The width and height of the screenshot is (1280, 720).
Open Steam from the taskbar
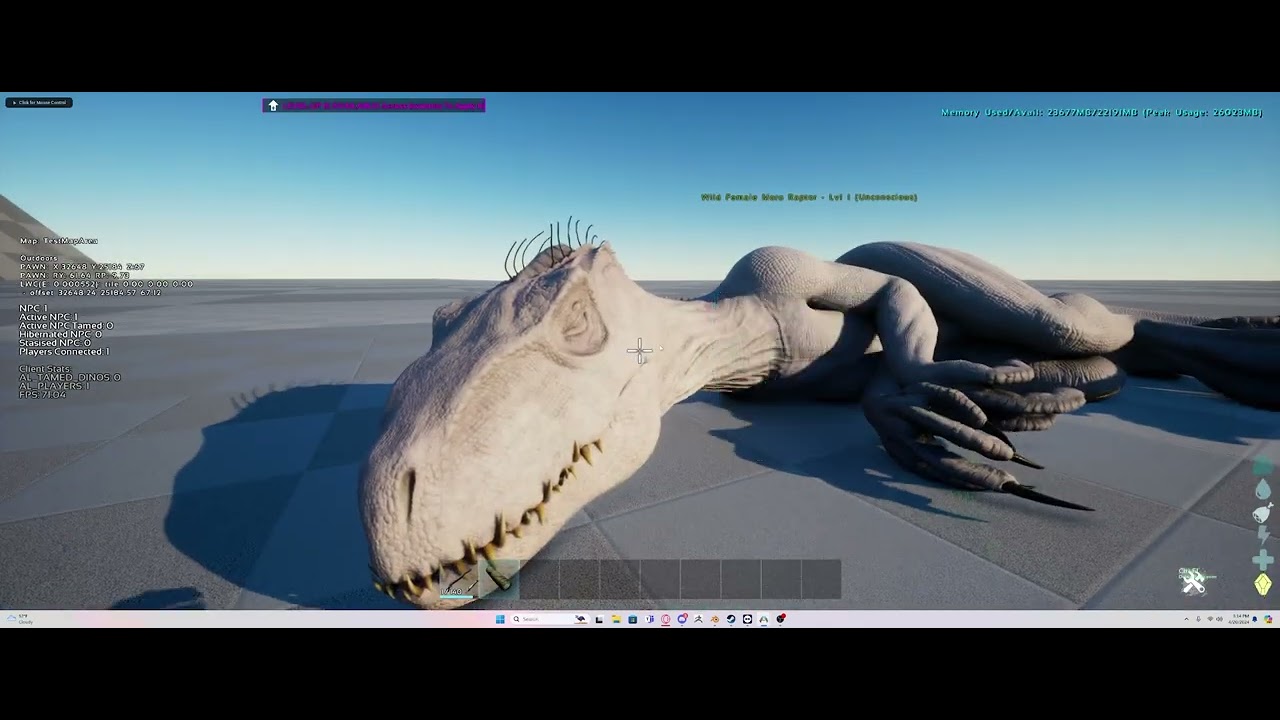[x=731, y=619]
